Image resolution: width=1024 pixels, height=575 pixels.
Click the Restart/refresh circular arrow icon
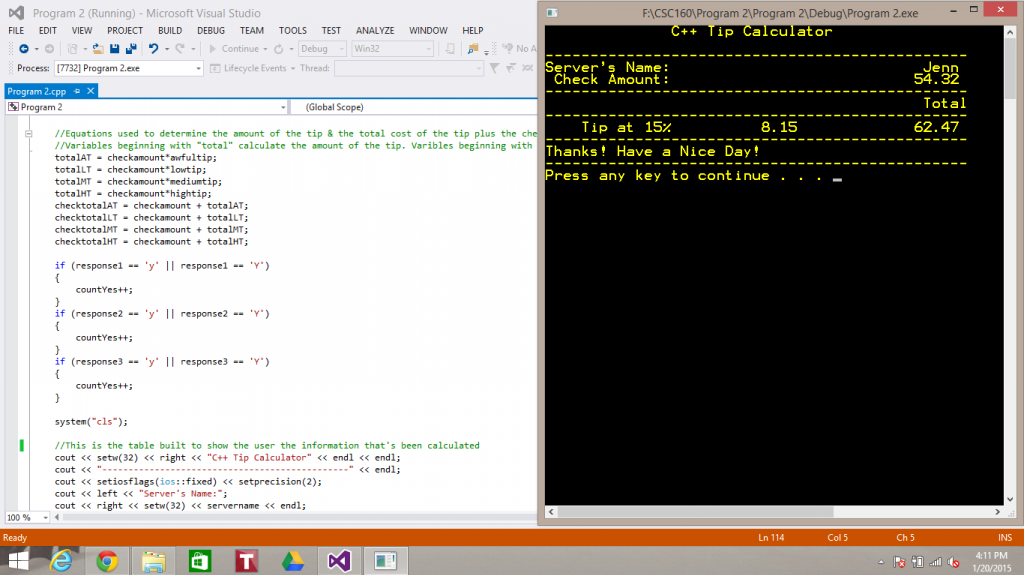point(279,48)
